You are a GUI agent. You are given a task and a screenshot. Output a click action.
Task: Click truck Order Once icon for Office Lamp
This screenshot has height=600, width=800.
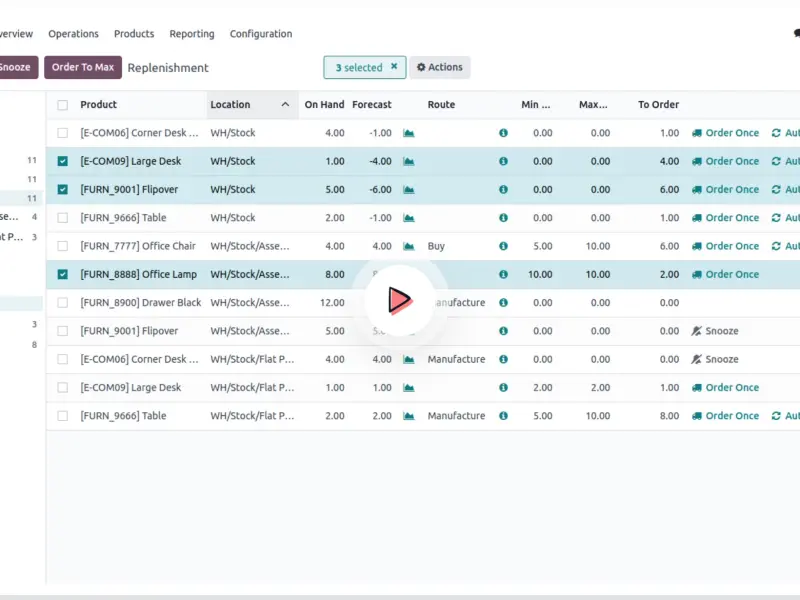coord(697,274)
